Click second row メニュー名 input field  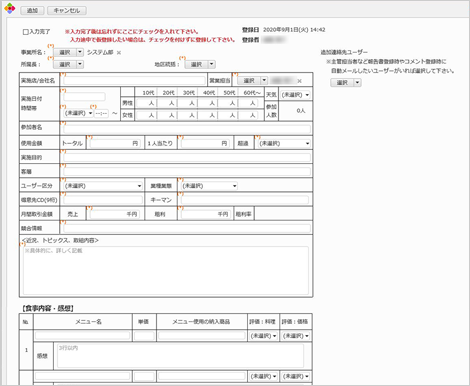click(x=83, y=376)
